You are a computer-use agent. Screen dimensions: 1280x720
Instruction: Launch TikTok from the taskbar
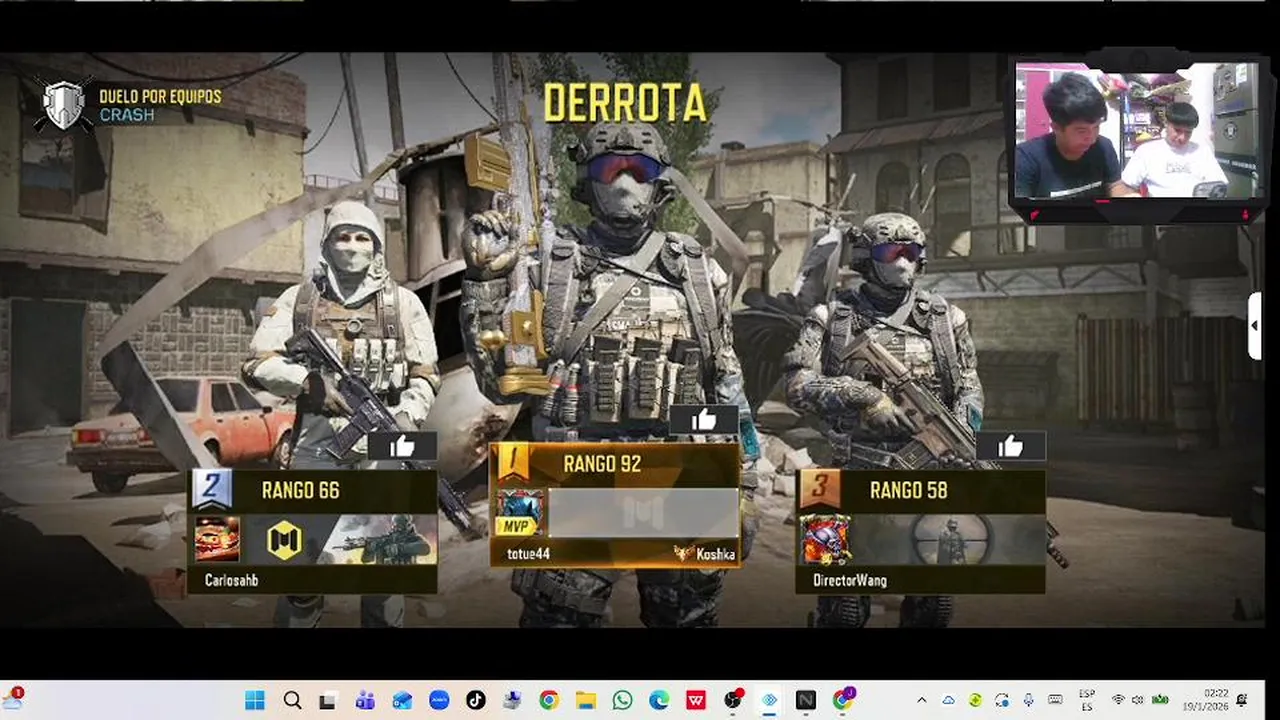coord(475,700)
